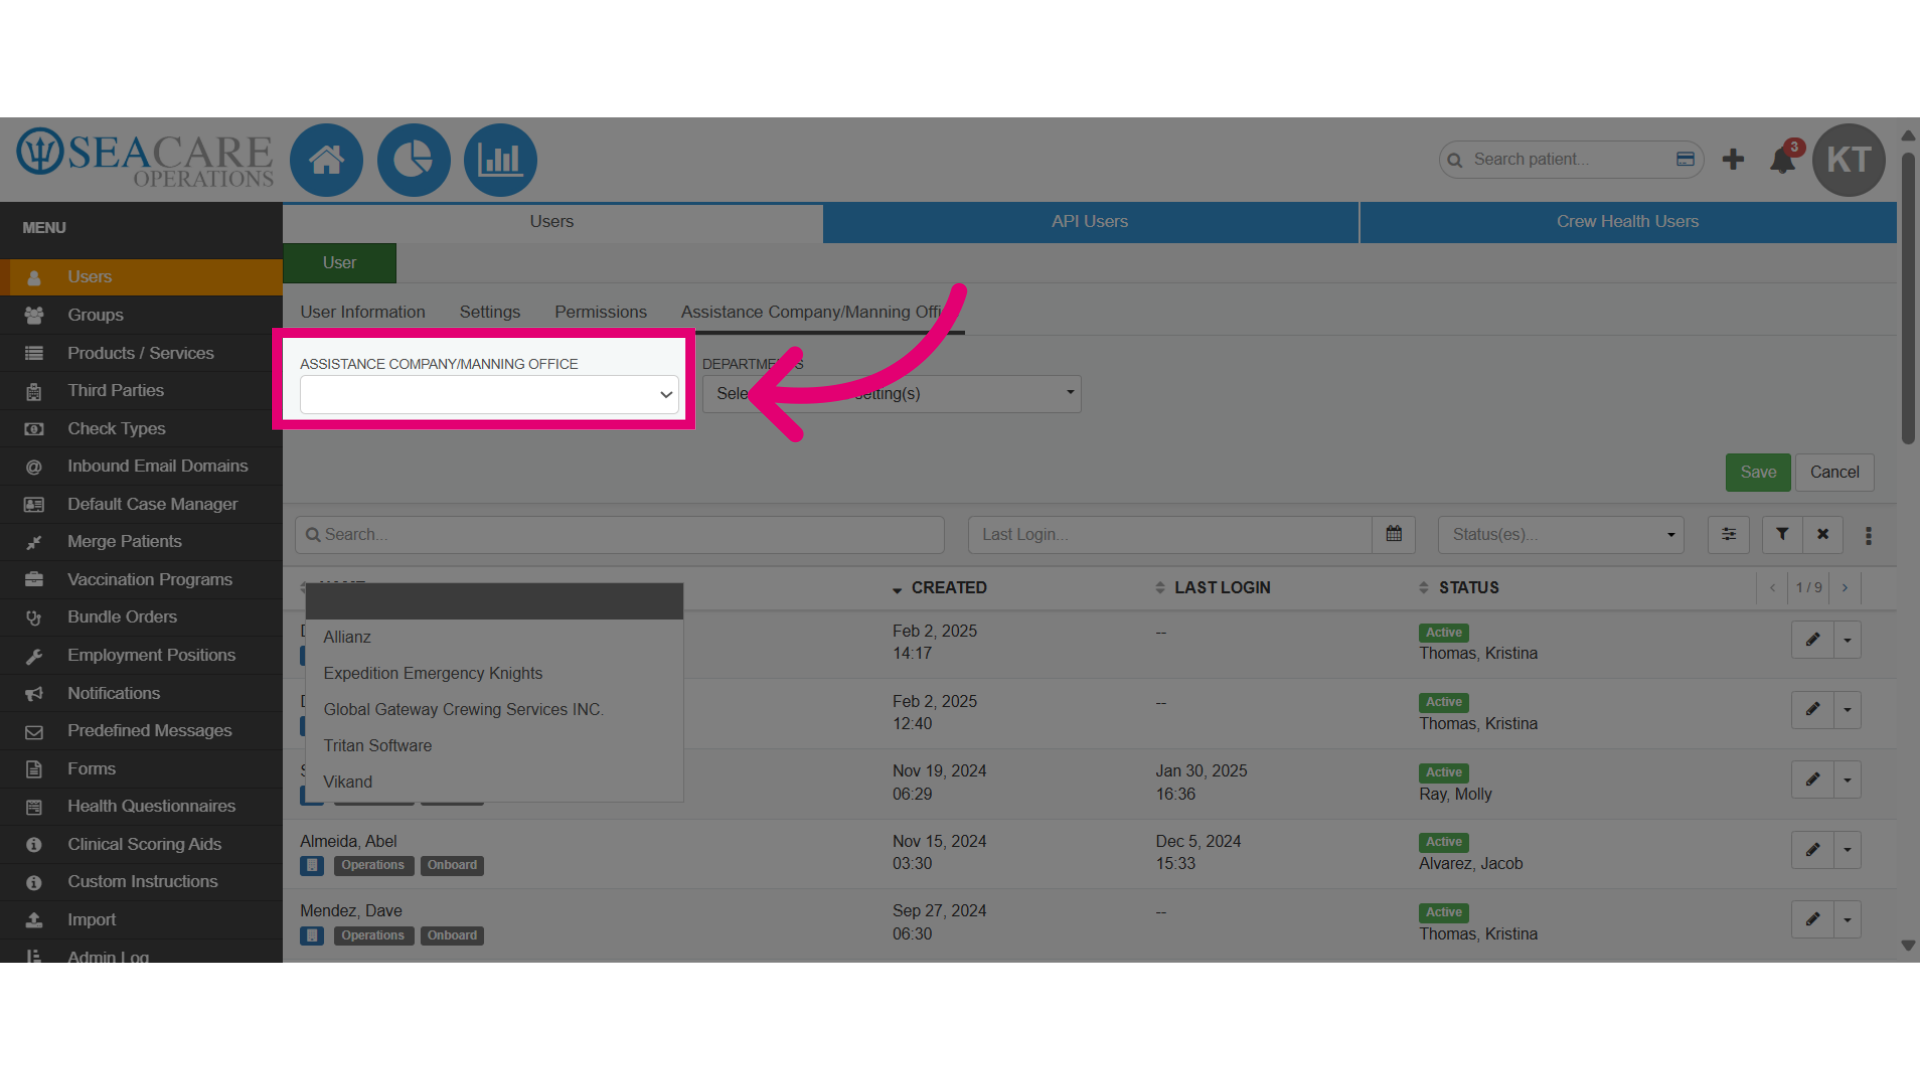Switch to the API Users tab
This screenshot has height=1080, width=1920.
click(1090, 222)
